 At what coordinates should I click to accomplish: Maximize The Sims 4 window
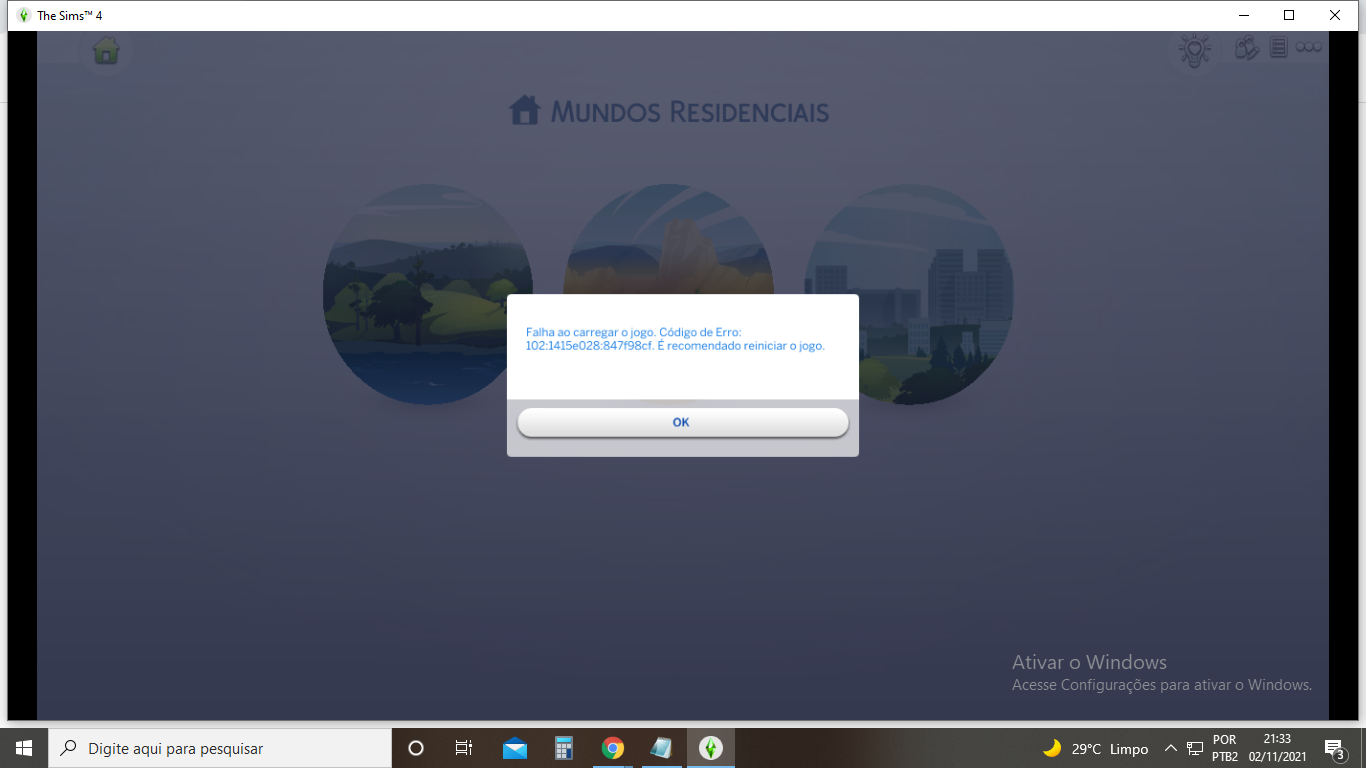tap(1289, 15)
